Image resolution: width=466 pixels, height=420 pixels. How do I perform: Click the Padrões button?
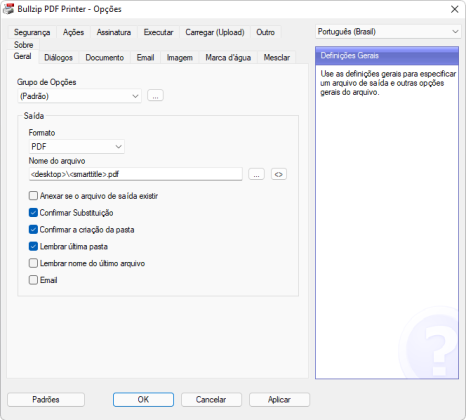[x=46, y=399]
